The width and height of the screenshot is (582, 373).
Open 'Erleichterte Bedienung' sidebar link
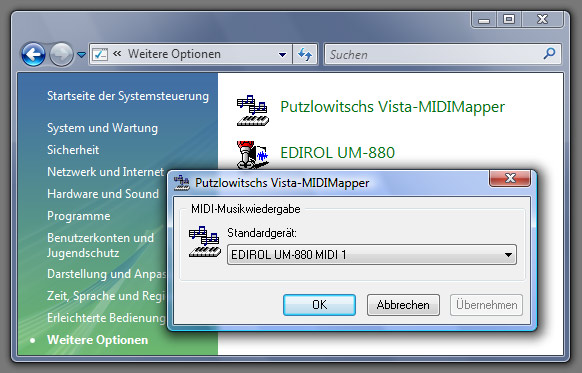tap(106, 318)
